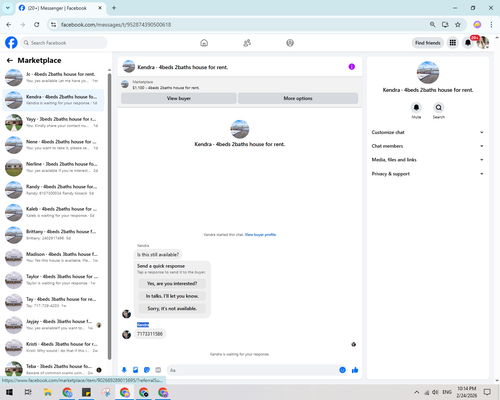Open Task View on the taskbar
The height and width of the screenshot is (400, 500).
pos(28,392)
